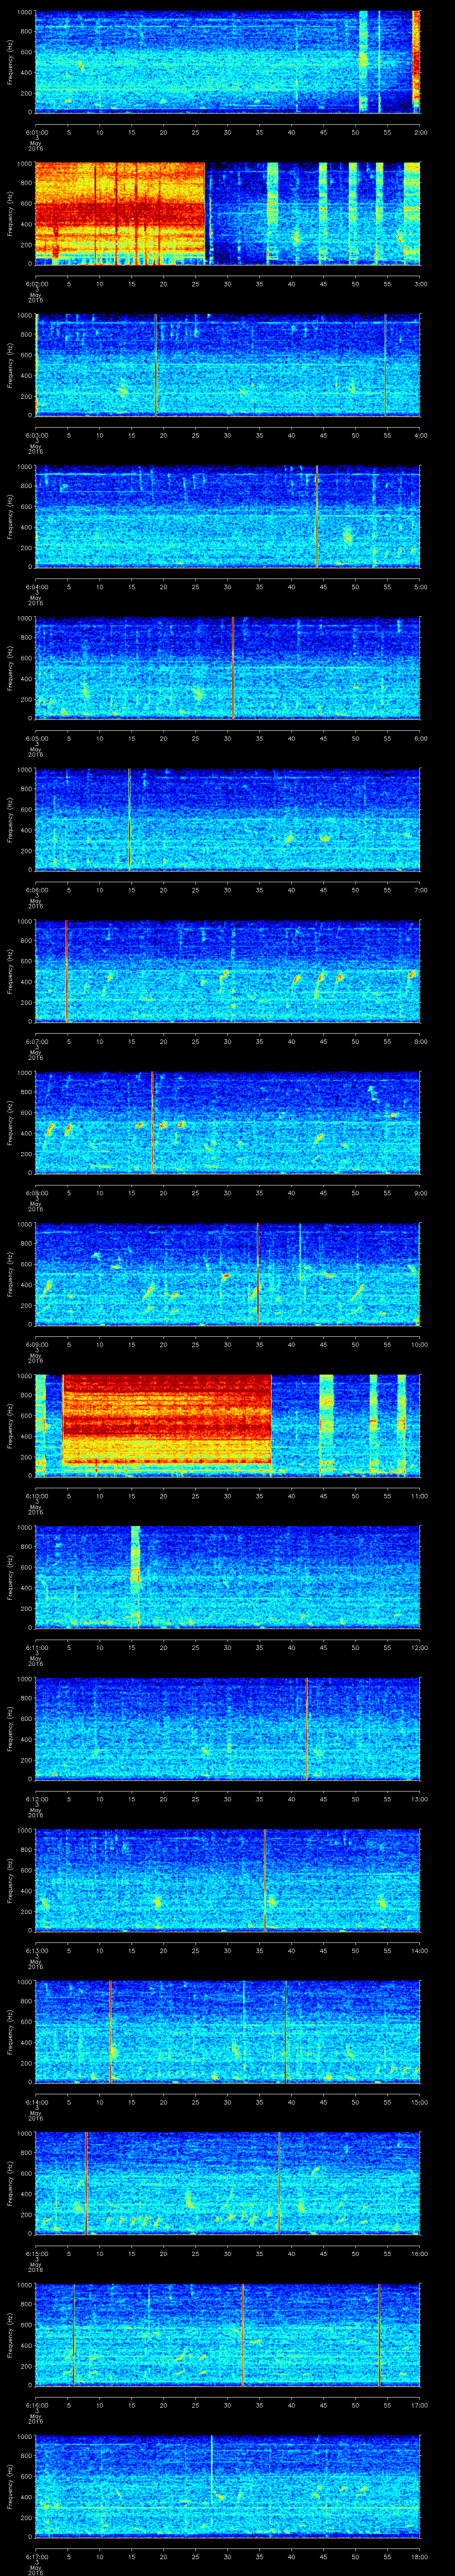
Task: Click the '3:00' end time label
Action: (420, 284)
